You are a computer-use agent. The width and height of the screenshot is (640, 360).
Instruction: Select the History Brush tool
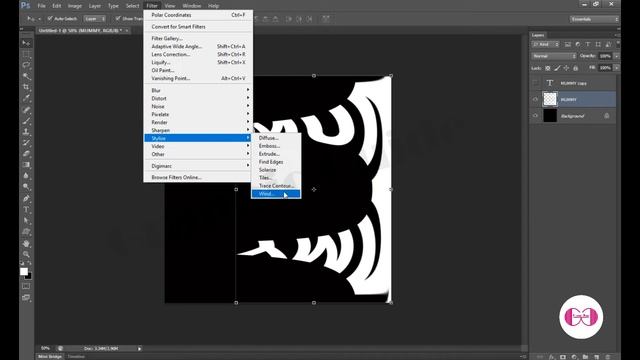click(26, 143)
